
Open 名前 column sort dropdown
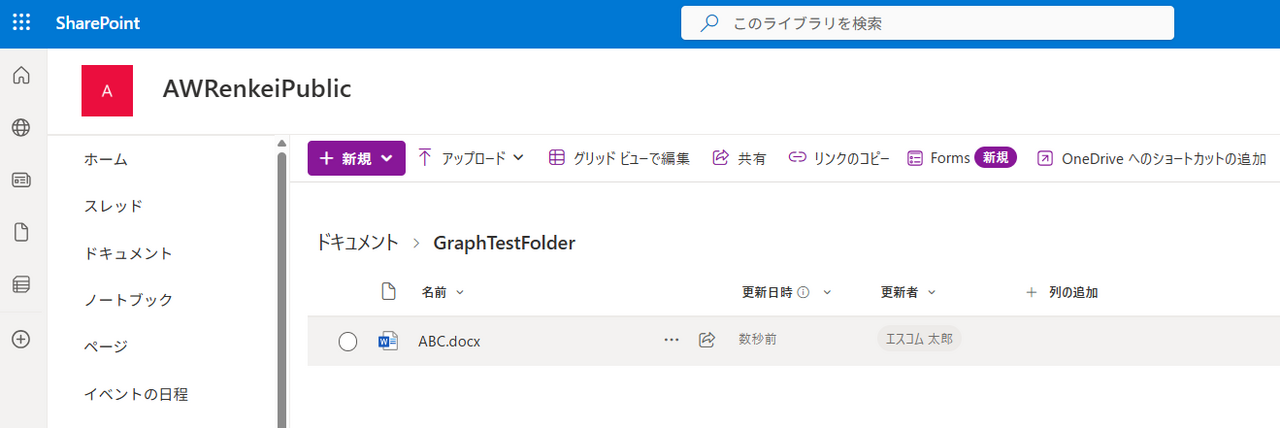[x=442, y=293]
